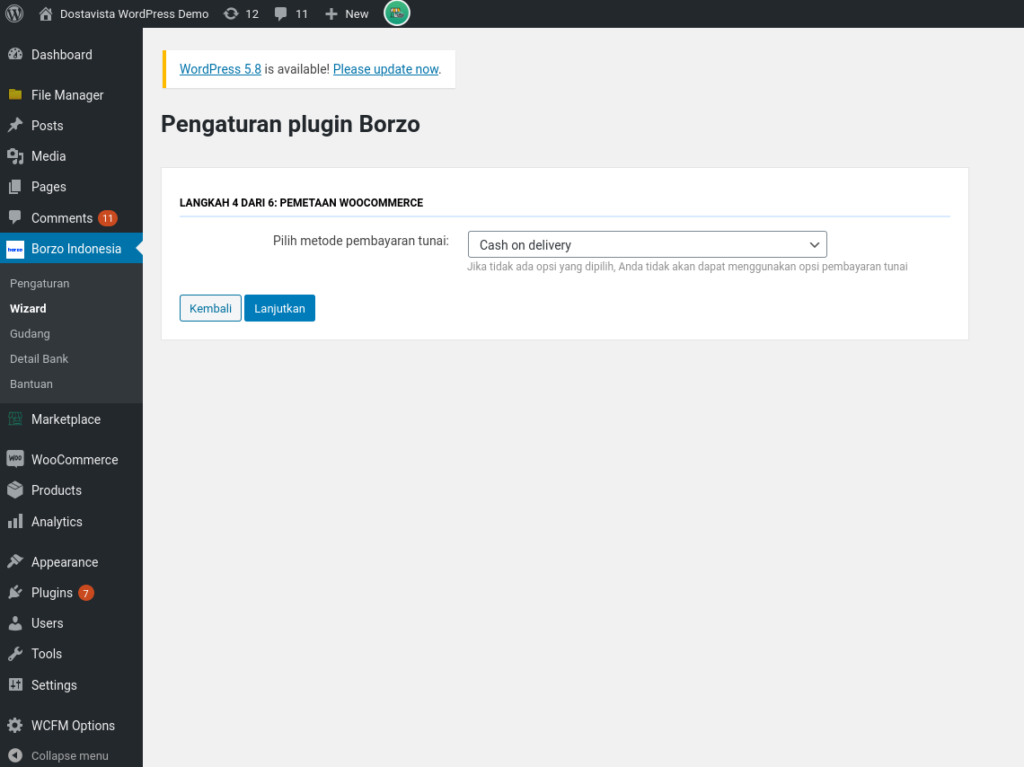Click the dropdown chevron arrow
Viewport: 1024px width, 767px height.
click(x=814, y=245)
